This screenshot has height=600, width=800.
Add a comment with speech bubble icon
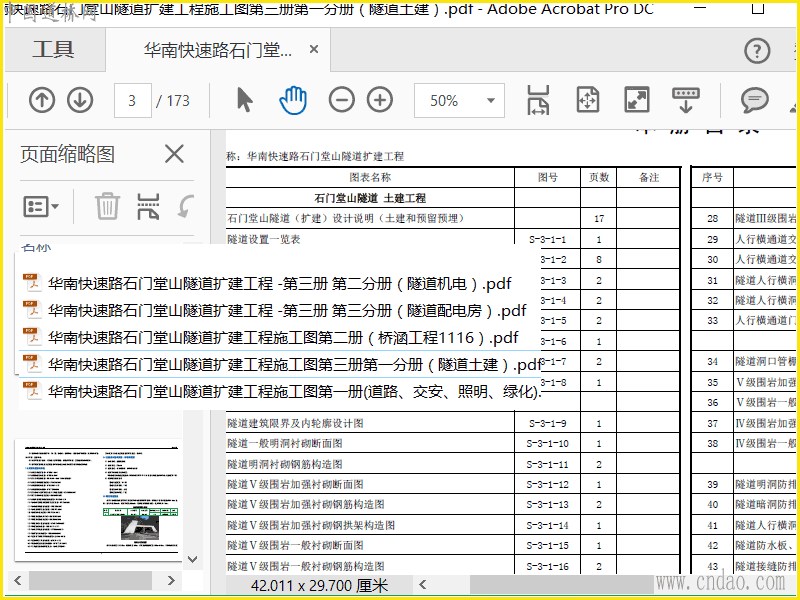(x=755, y=100)
